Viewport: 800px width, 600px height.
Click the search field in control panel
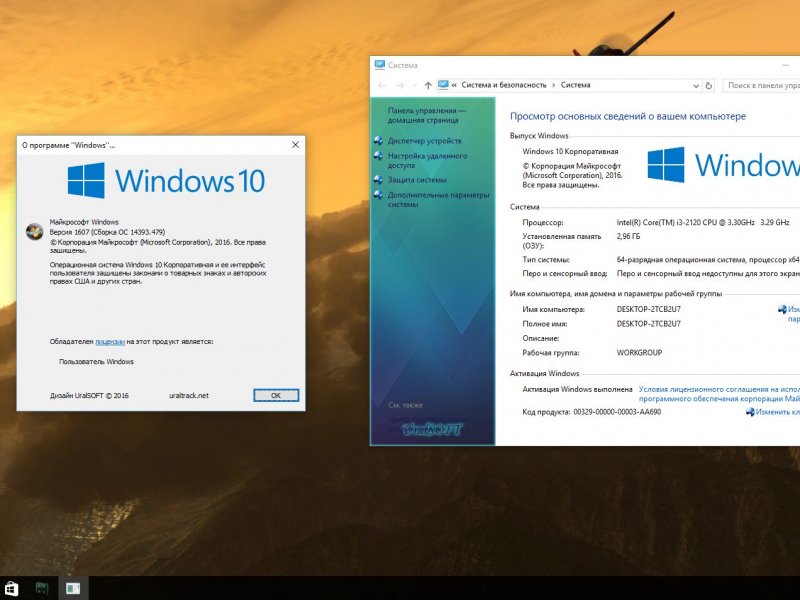[761, 86]
